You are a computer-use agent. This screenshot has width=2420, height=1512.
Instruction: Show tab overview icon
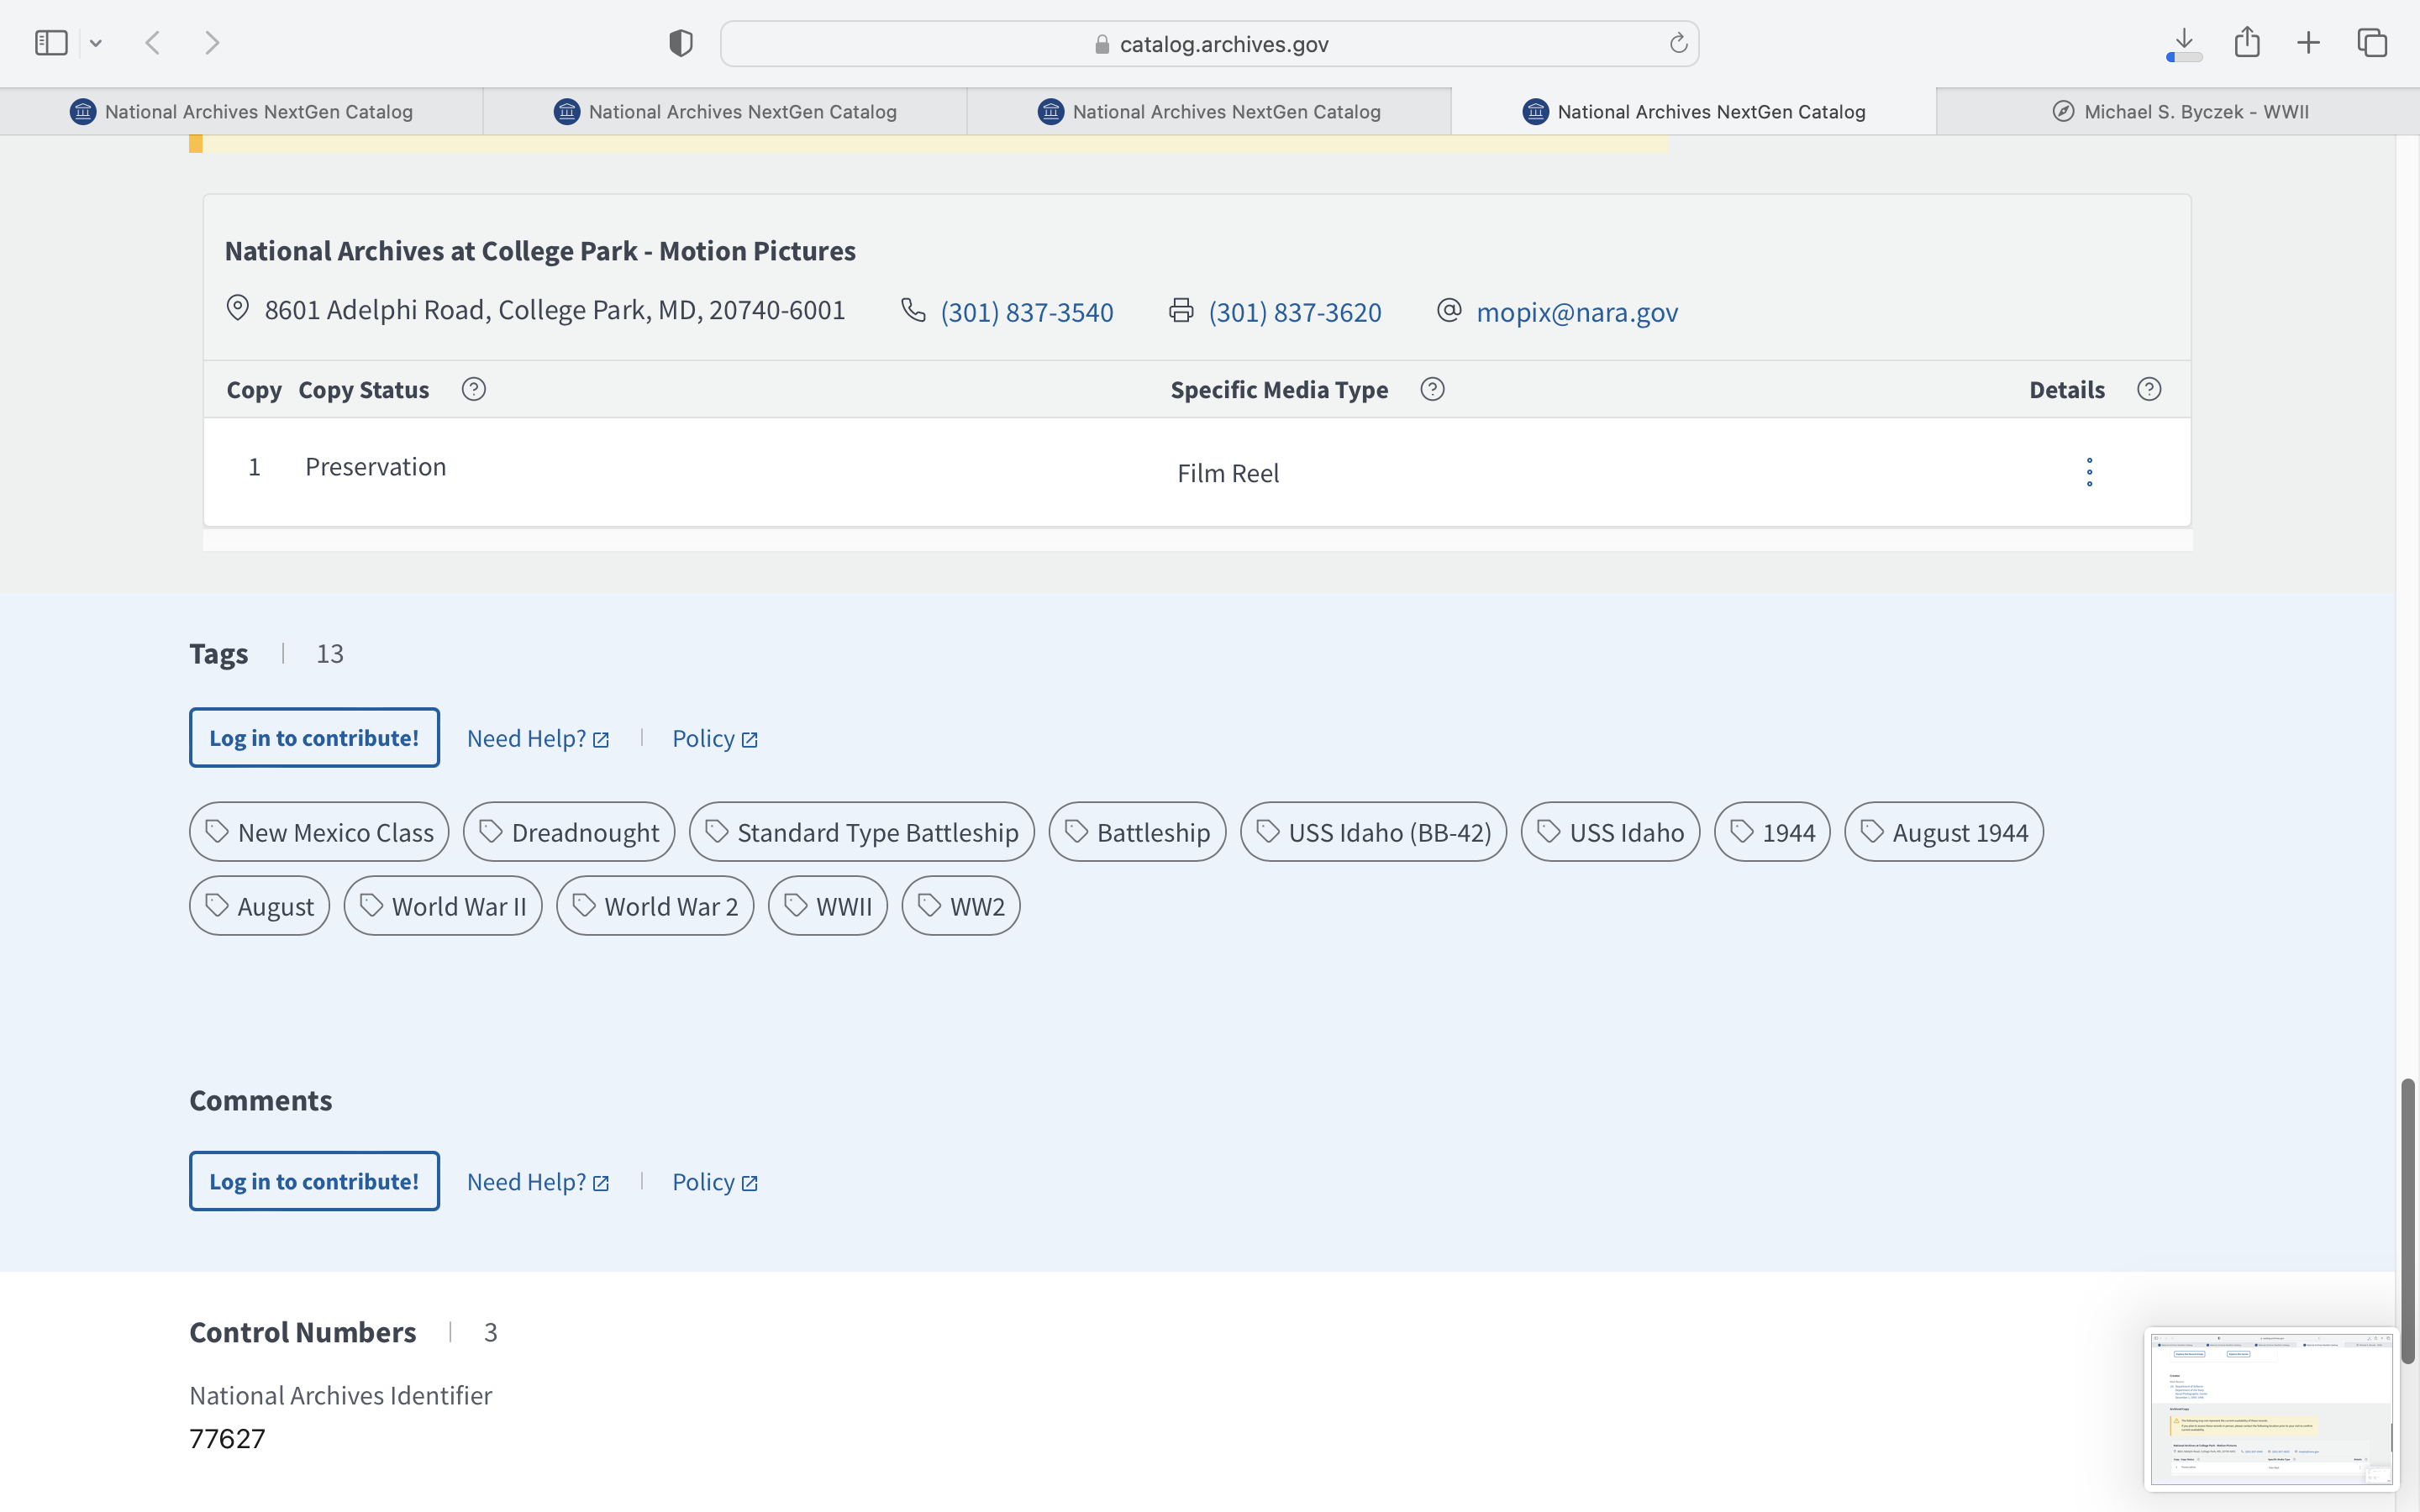[2372, 43]
